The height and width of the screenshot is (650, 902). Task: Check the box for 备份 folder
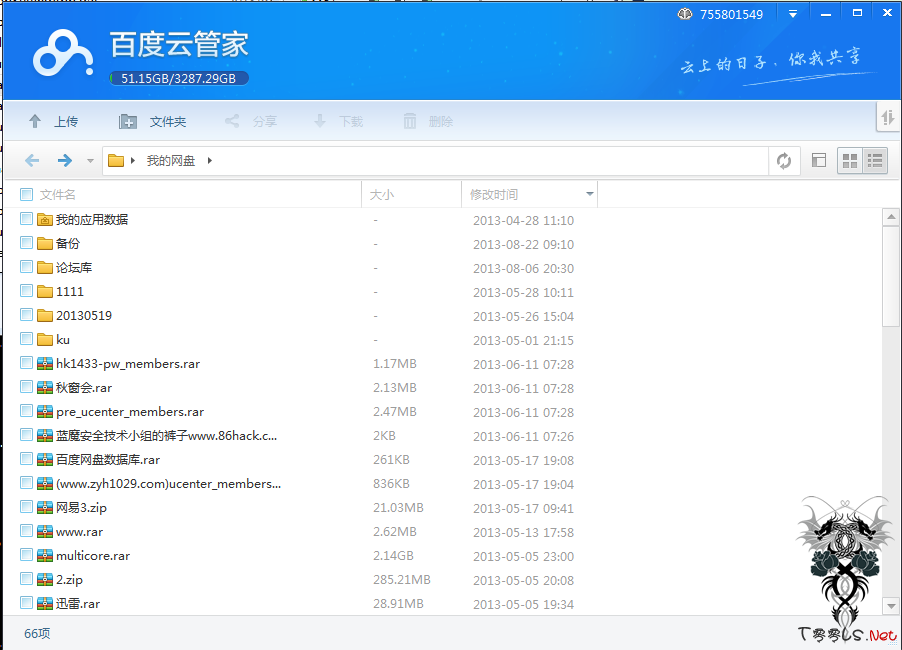pos(26,243)
